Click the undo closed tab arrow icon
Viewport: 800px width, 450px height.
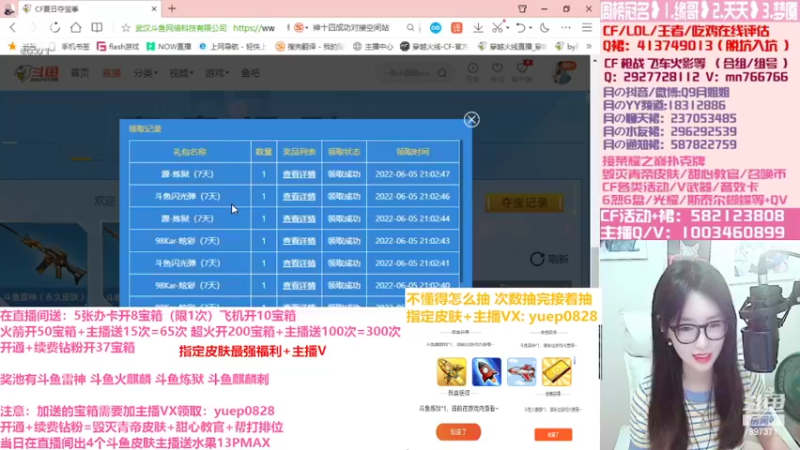point(520,28)
